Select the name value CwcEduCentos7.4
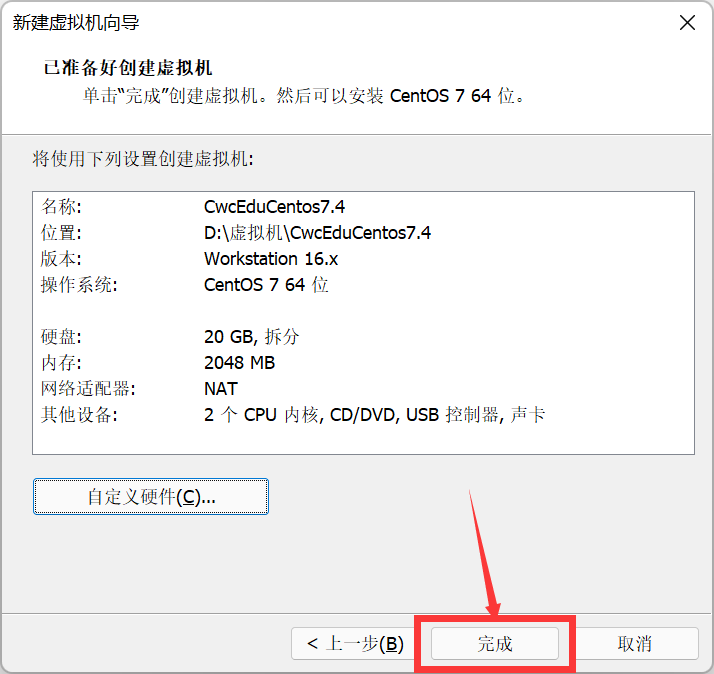Image resolution: width=714 pixels, height=674 pixels. pos(274,207)
